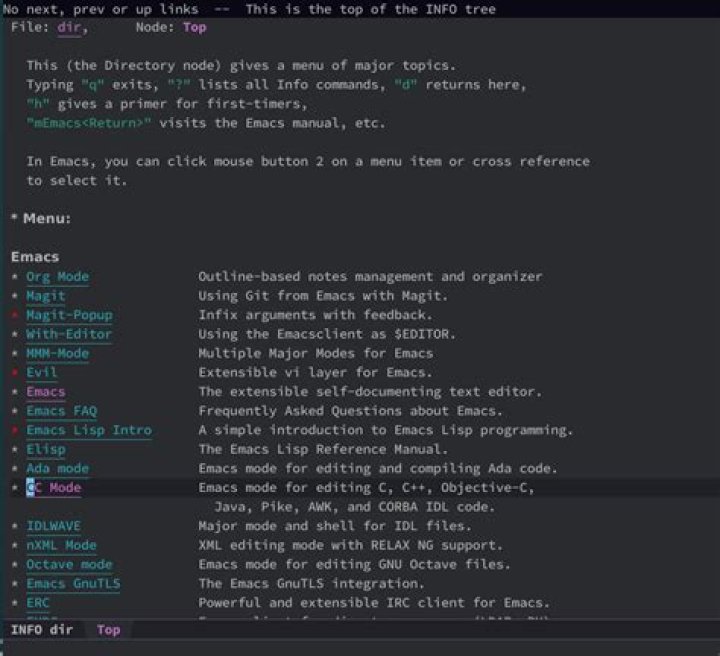Open the Emacs GnuTLS link
The image size is (720, 656).
tap(73, 584)
